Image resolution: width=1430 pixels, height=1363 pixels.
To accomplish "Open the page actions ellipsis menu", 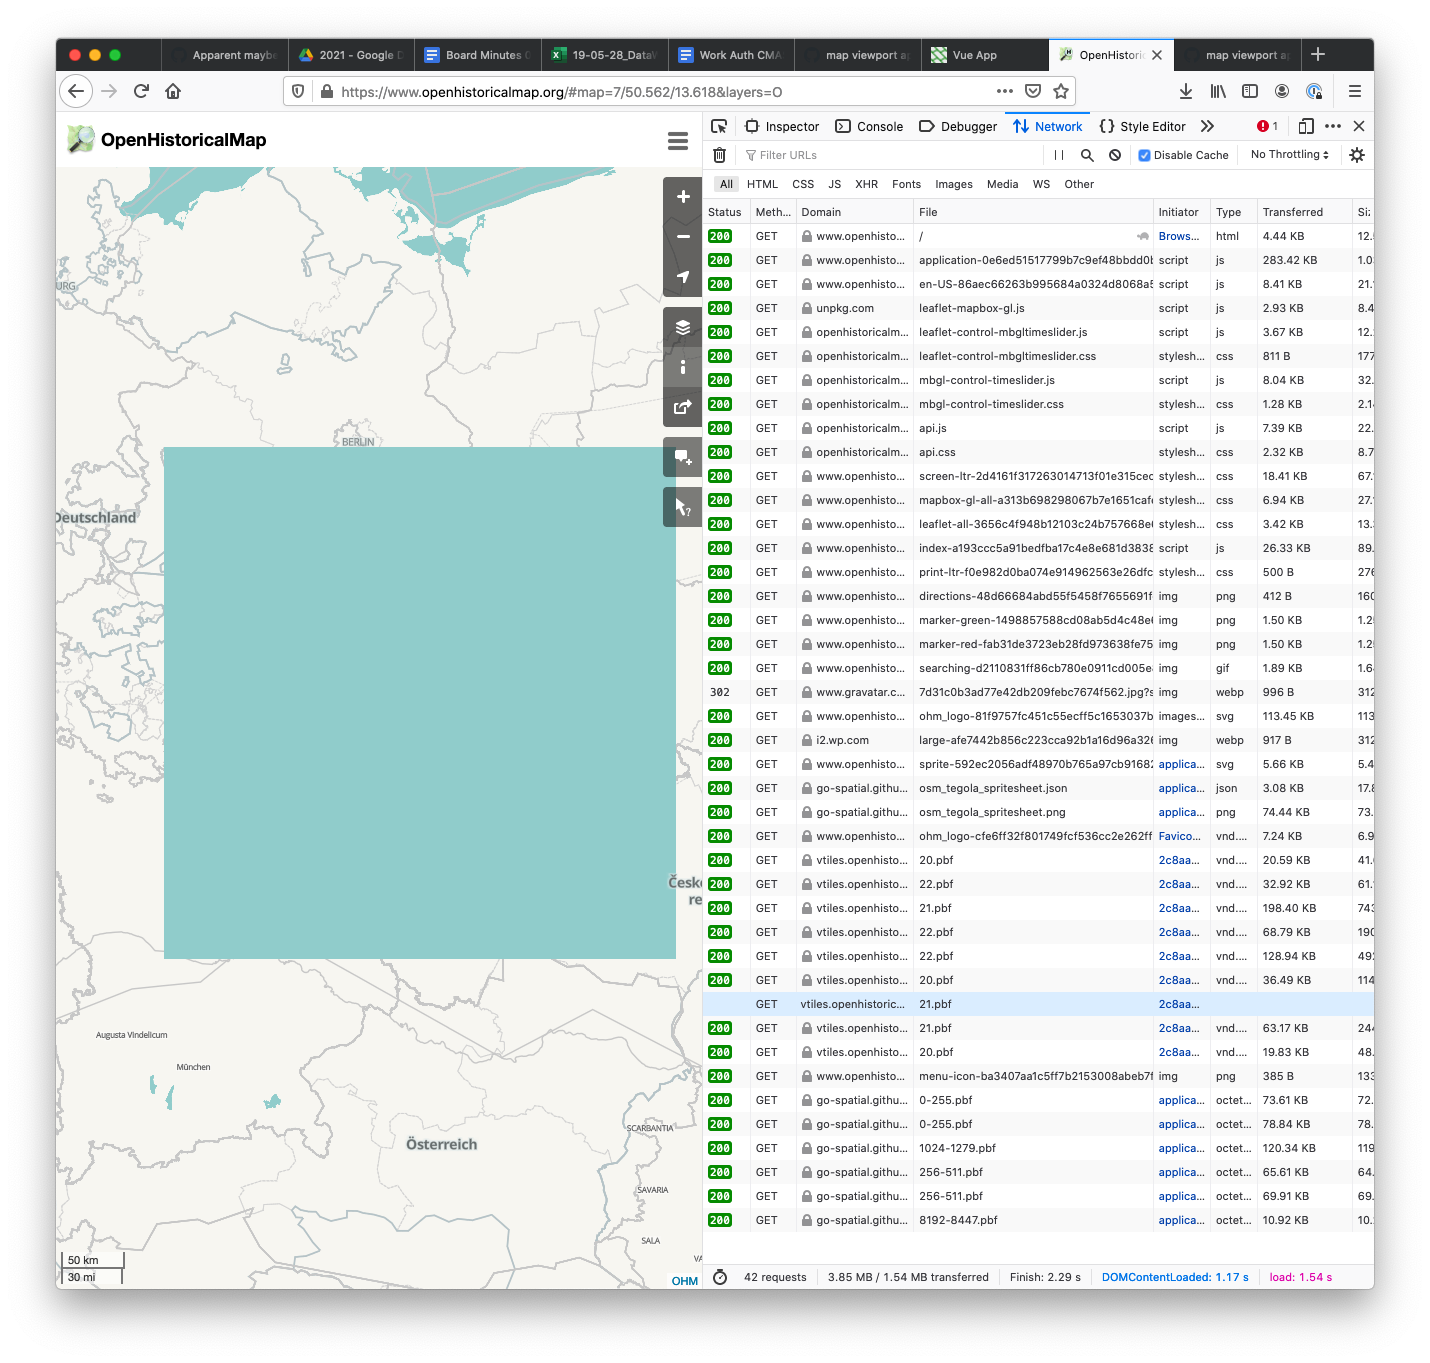I will [1004, 91].
